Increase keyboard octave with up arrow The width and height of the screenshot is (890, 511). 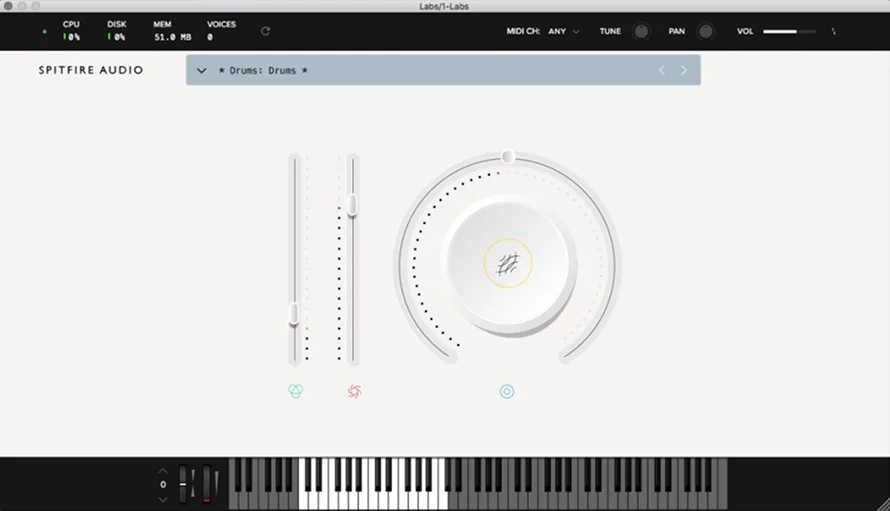(x=163, y=471)
